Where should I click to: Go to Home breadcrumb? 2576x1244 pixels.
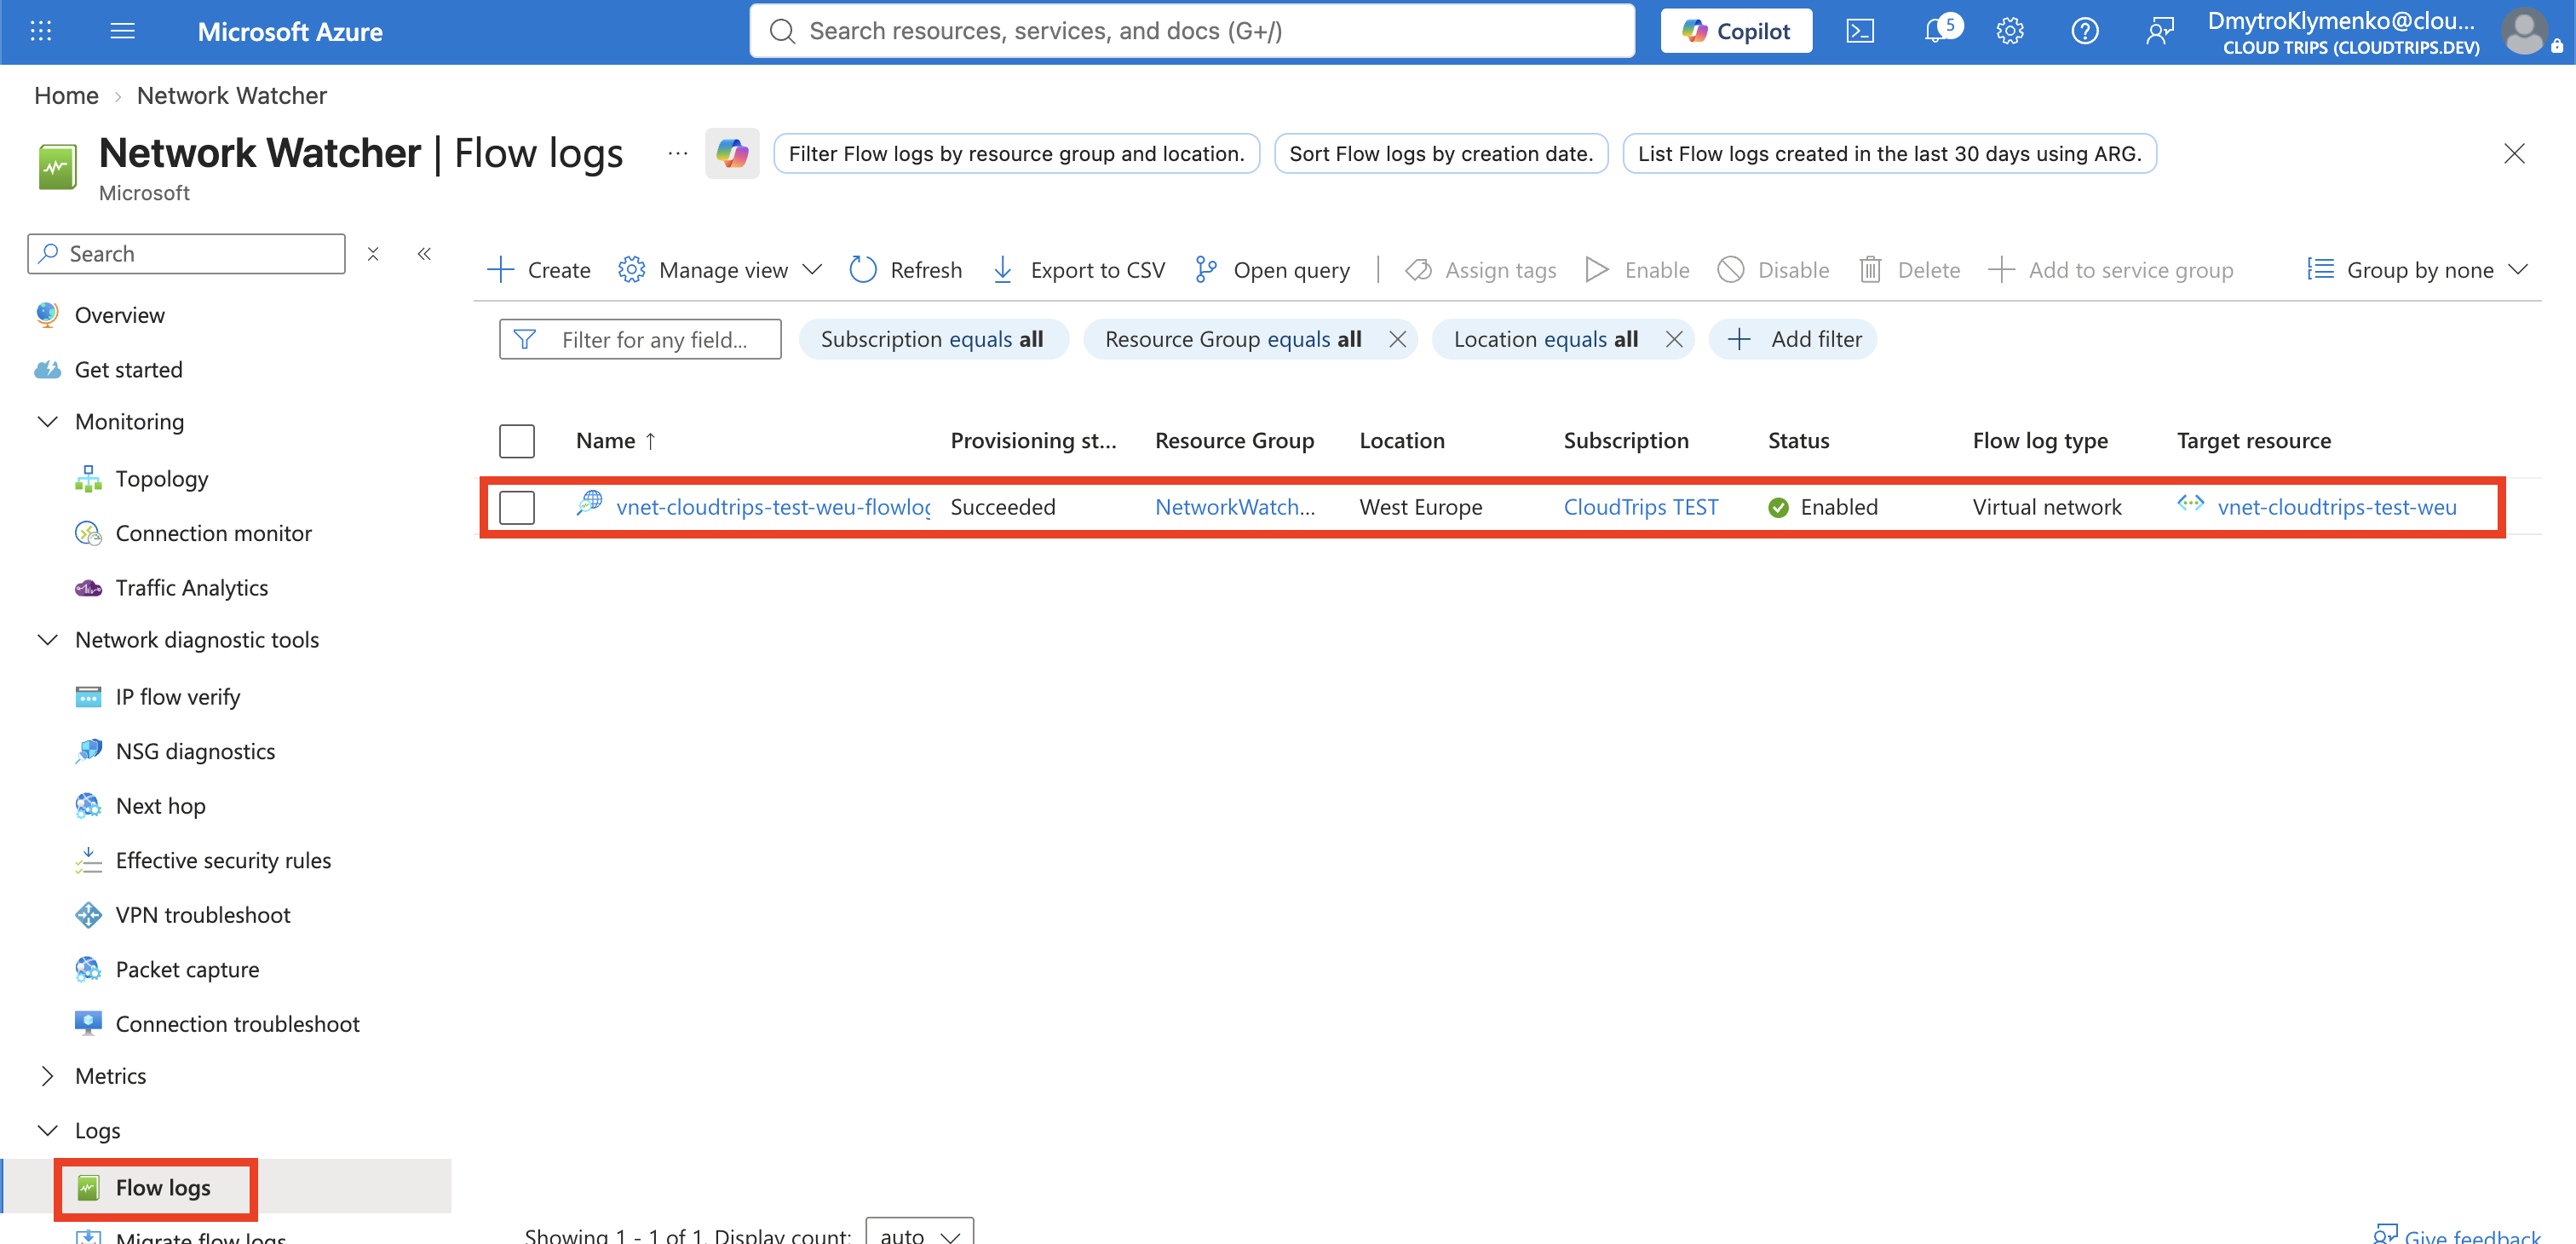point(66,96)
